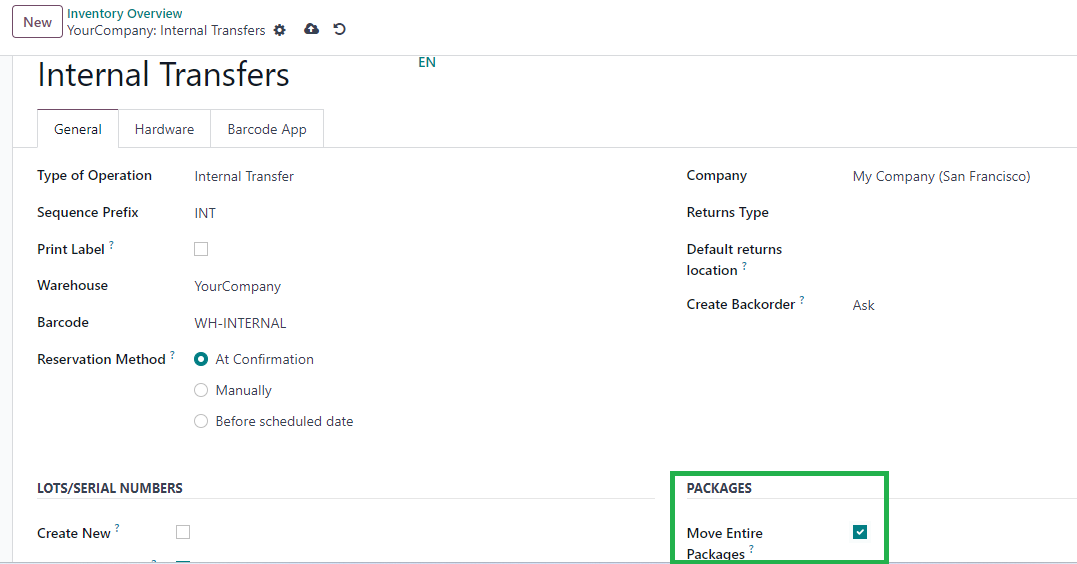The image size is (1077, 564).
Task: Click the Reservation Method help tooltip icon
Action: coord(172,354)
